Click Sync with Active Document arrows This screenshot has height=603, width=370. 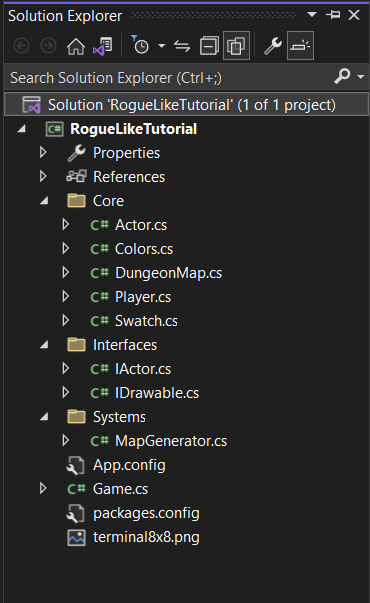coord(182,47)
